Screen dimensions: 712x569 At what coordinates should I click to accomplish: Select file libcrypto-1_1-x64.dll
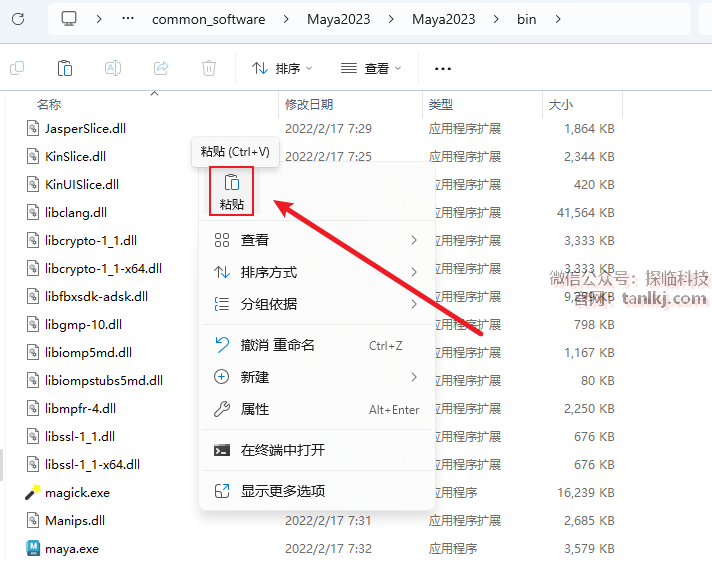coord(104,269)
